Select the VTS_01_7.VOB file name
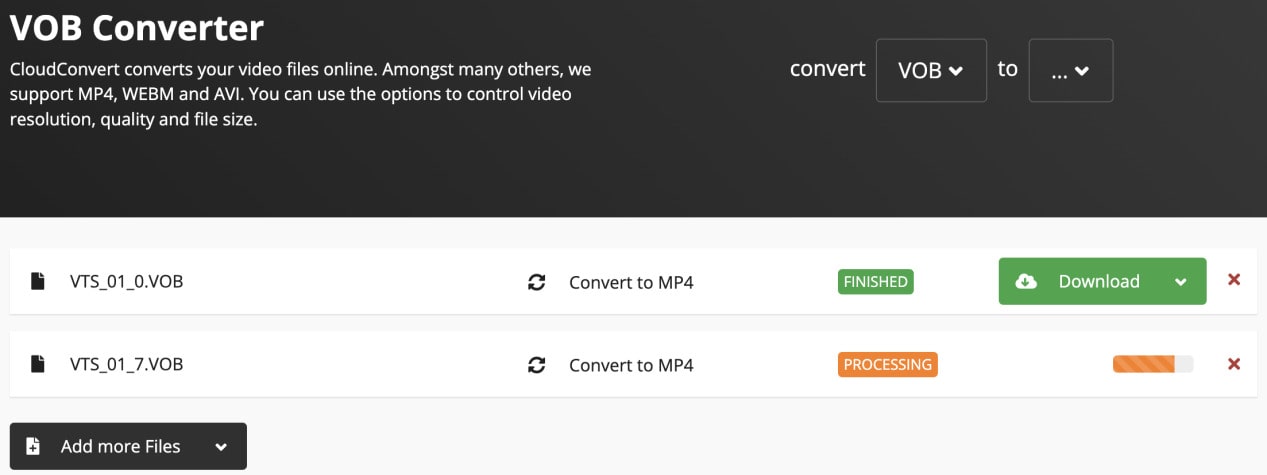Image resolution: width=1267 pixels, height=475 pixels. tap(126, 364)
